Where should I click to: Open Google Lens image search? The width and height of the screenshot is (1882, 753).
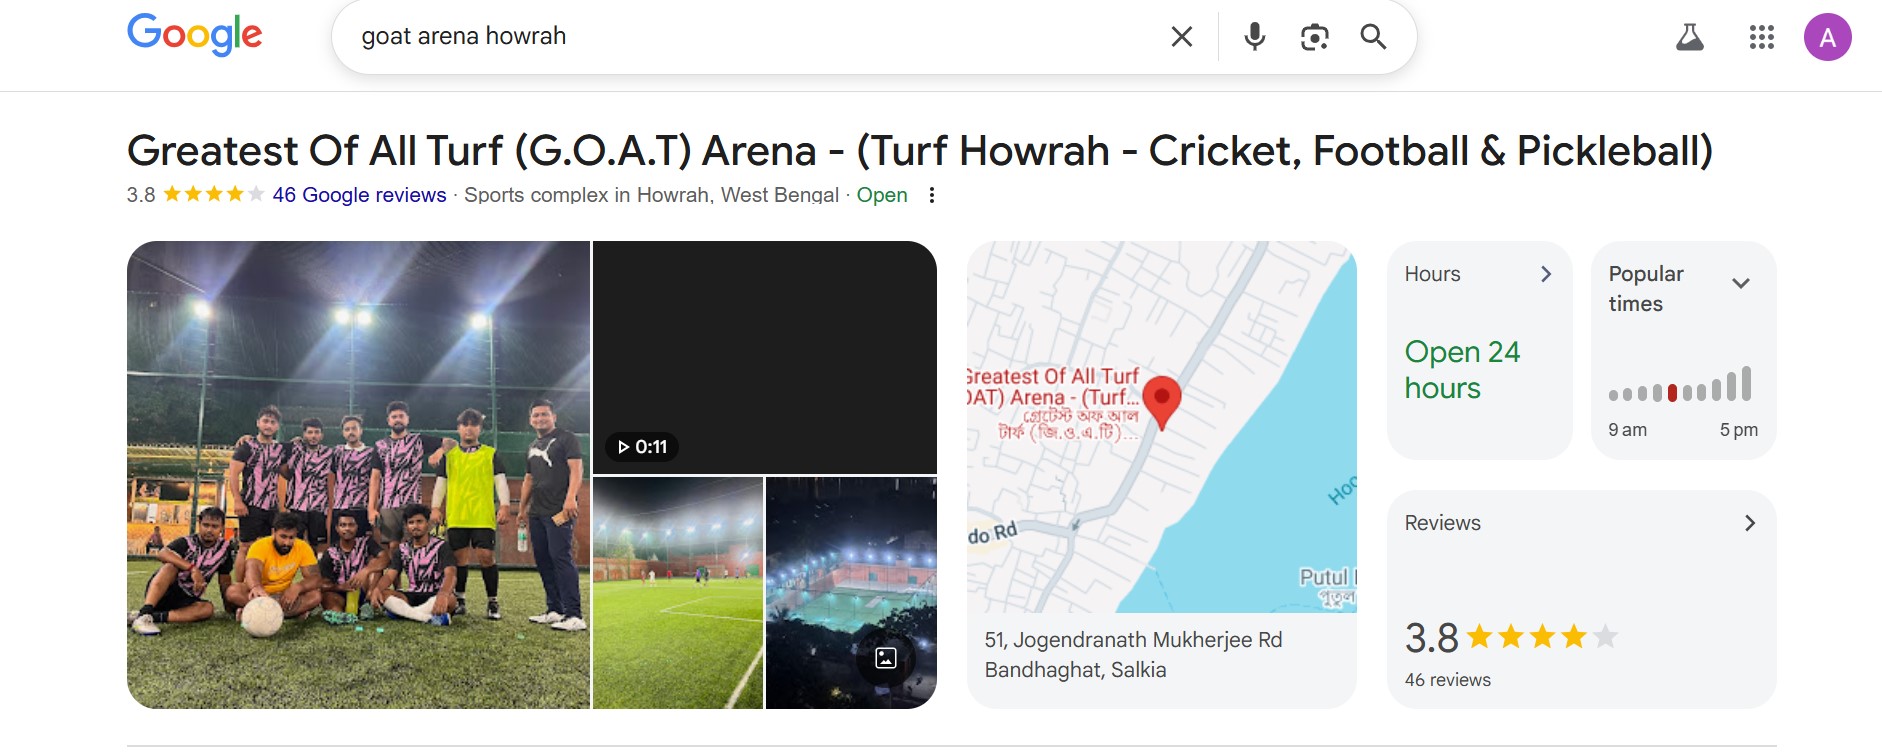point(1313,36)
